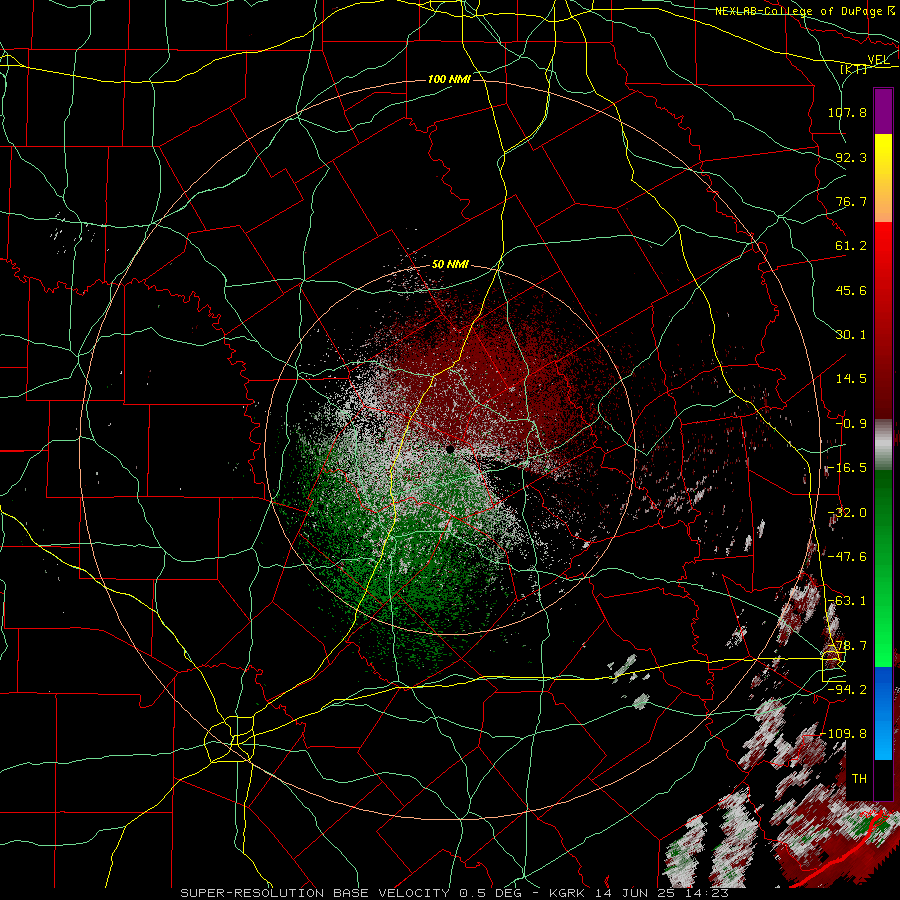Click the -16.5 velocity scale value
The width and height of the screenshot is (900, 900).
[847, 468]
